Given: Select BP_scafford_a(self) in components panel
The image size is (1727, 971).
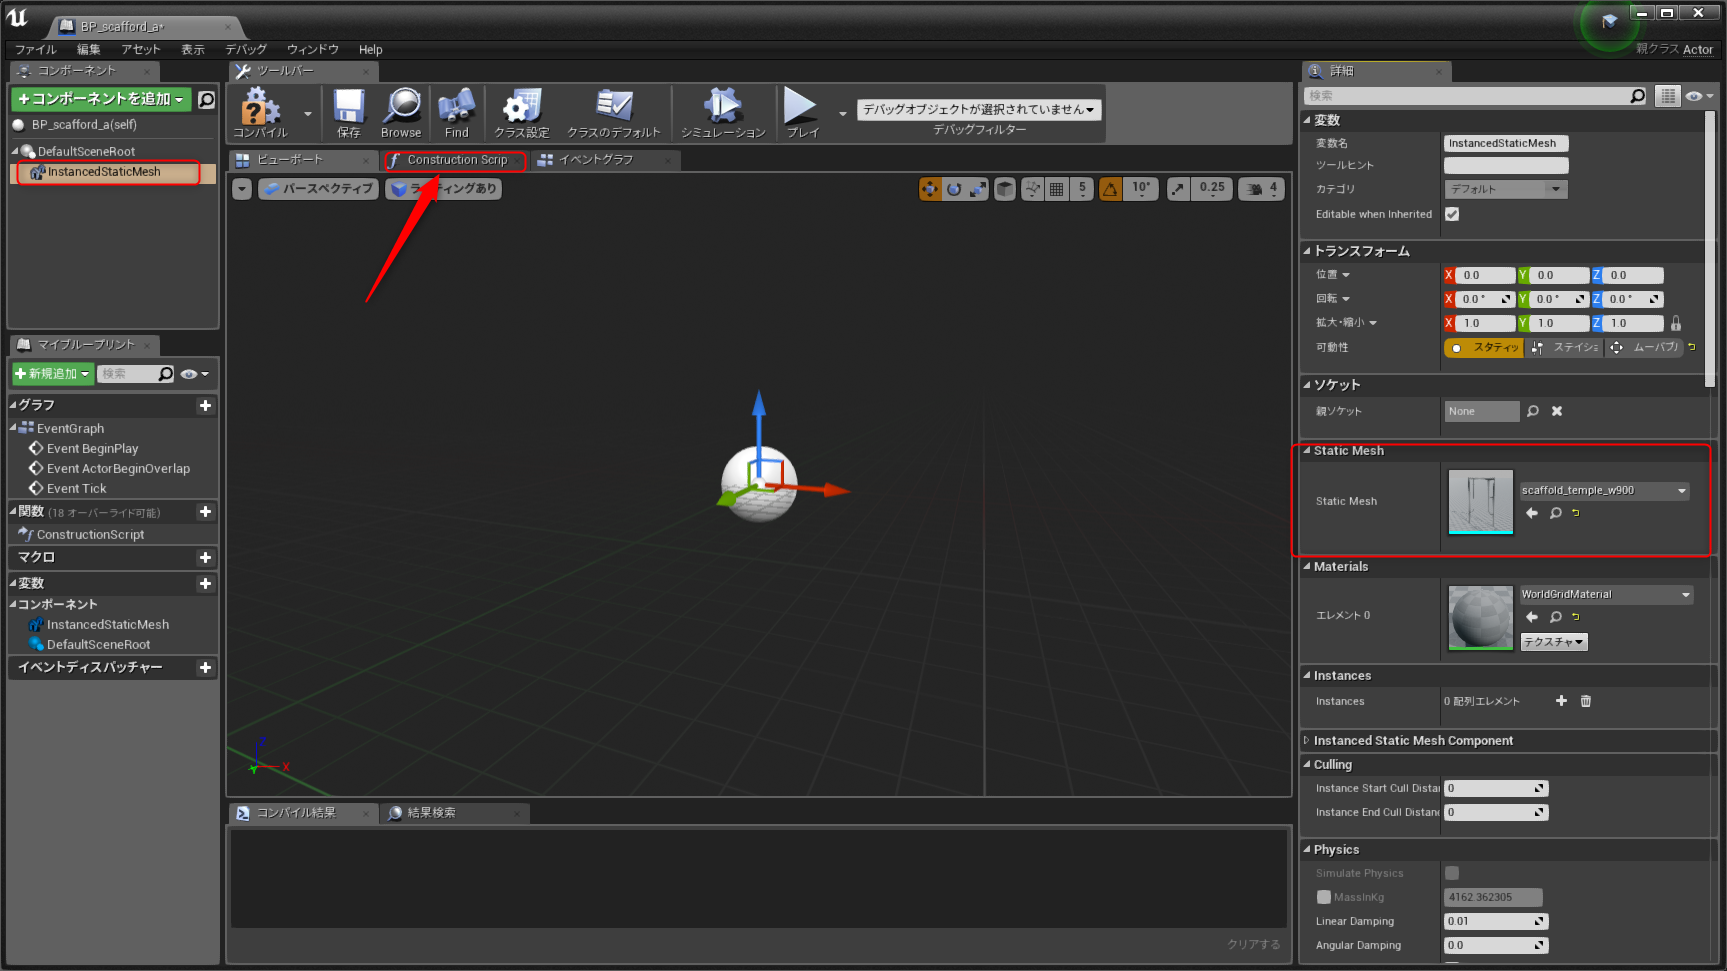Looking at the screenshot, I should click(x=84, y=125).
